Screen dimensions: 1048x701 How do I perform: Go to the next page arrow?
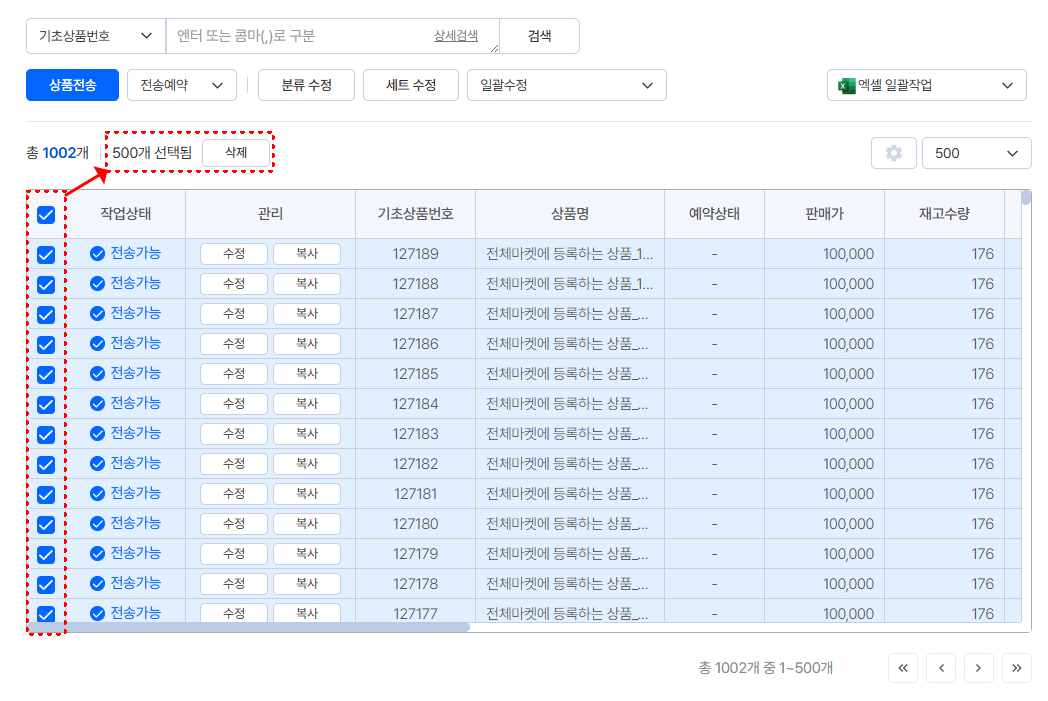tap(978, 668)
